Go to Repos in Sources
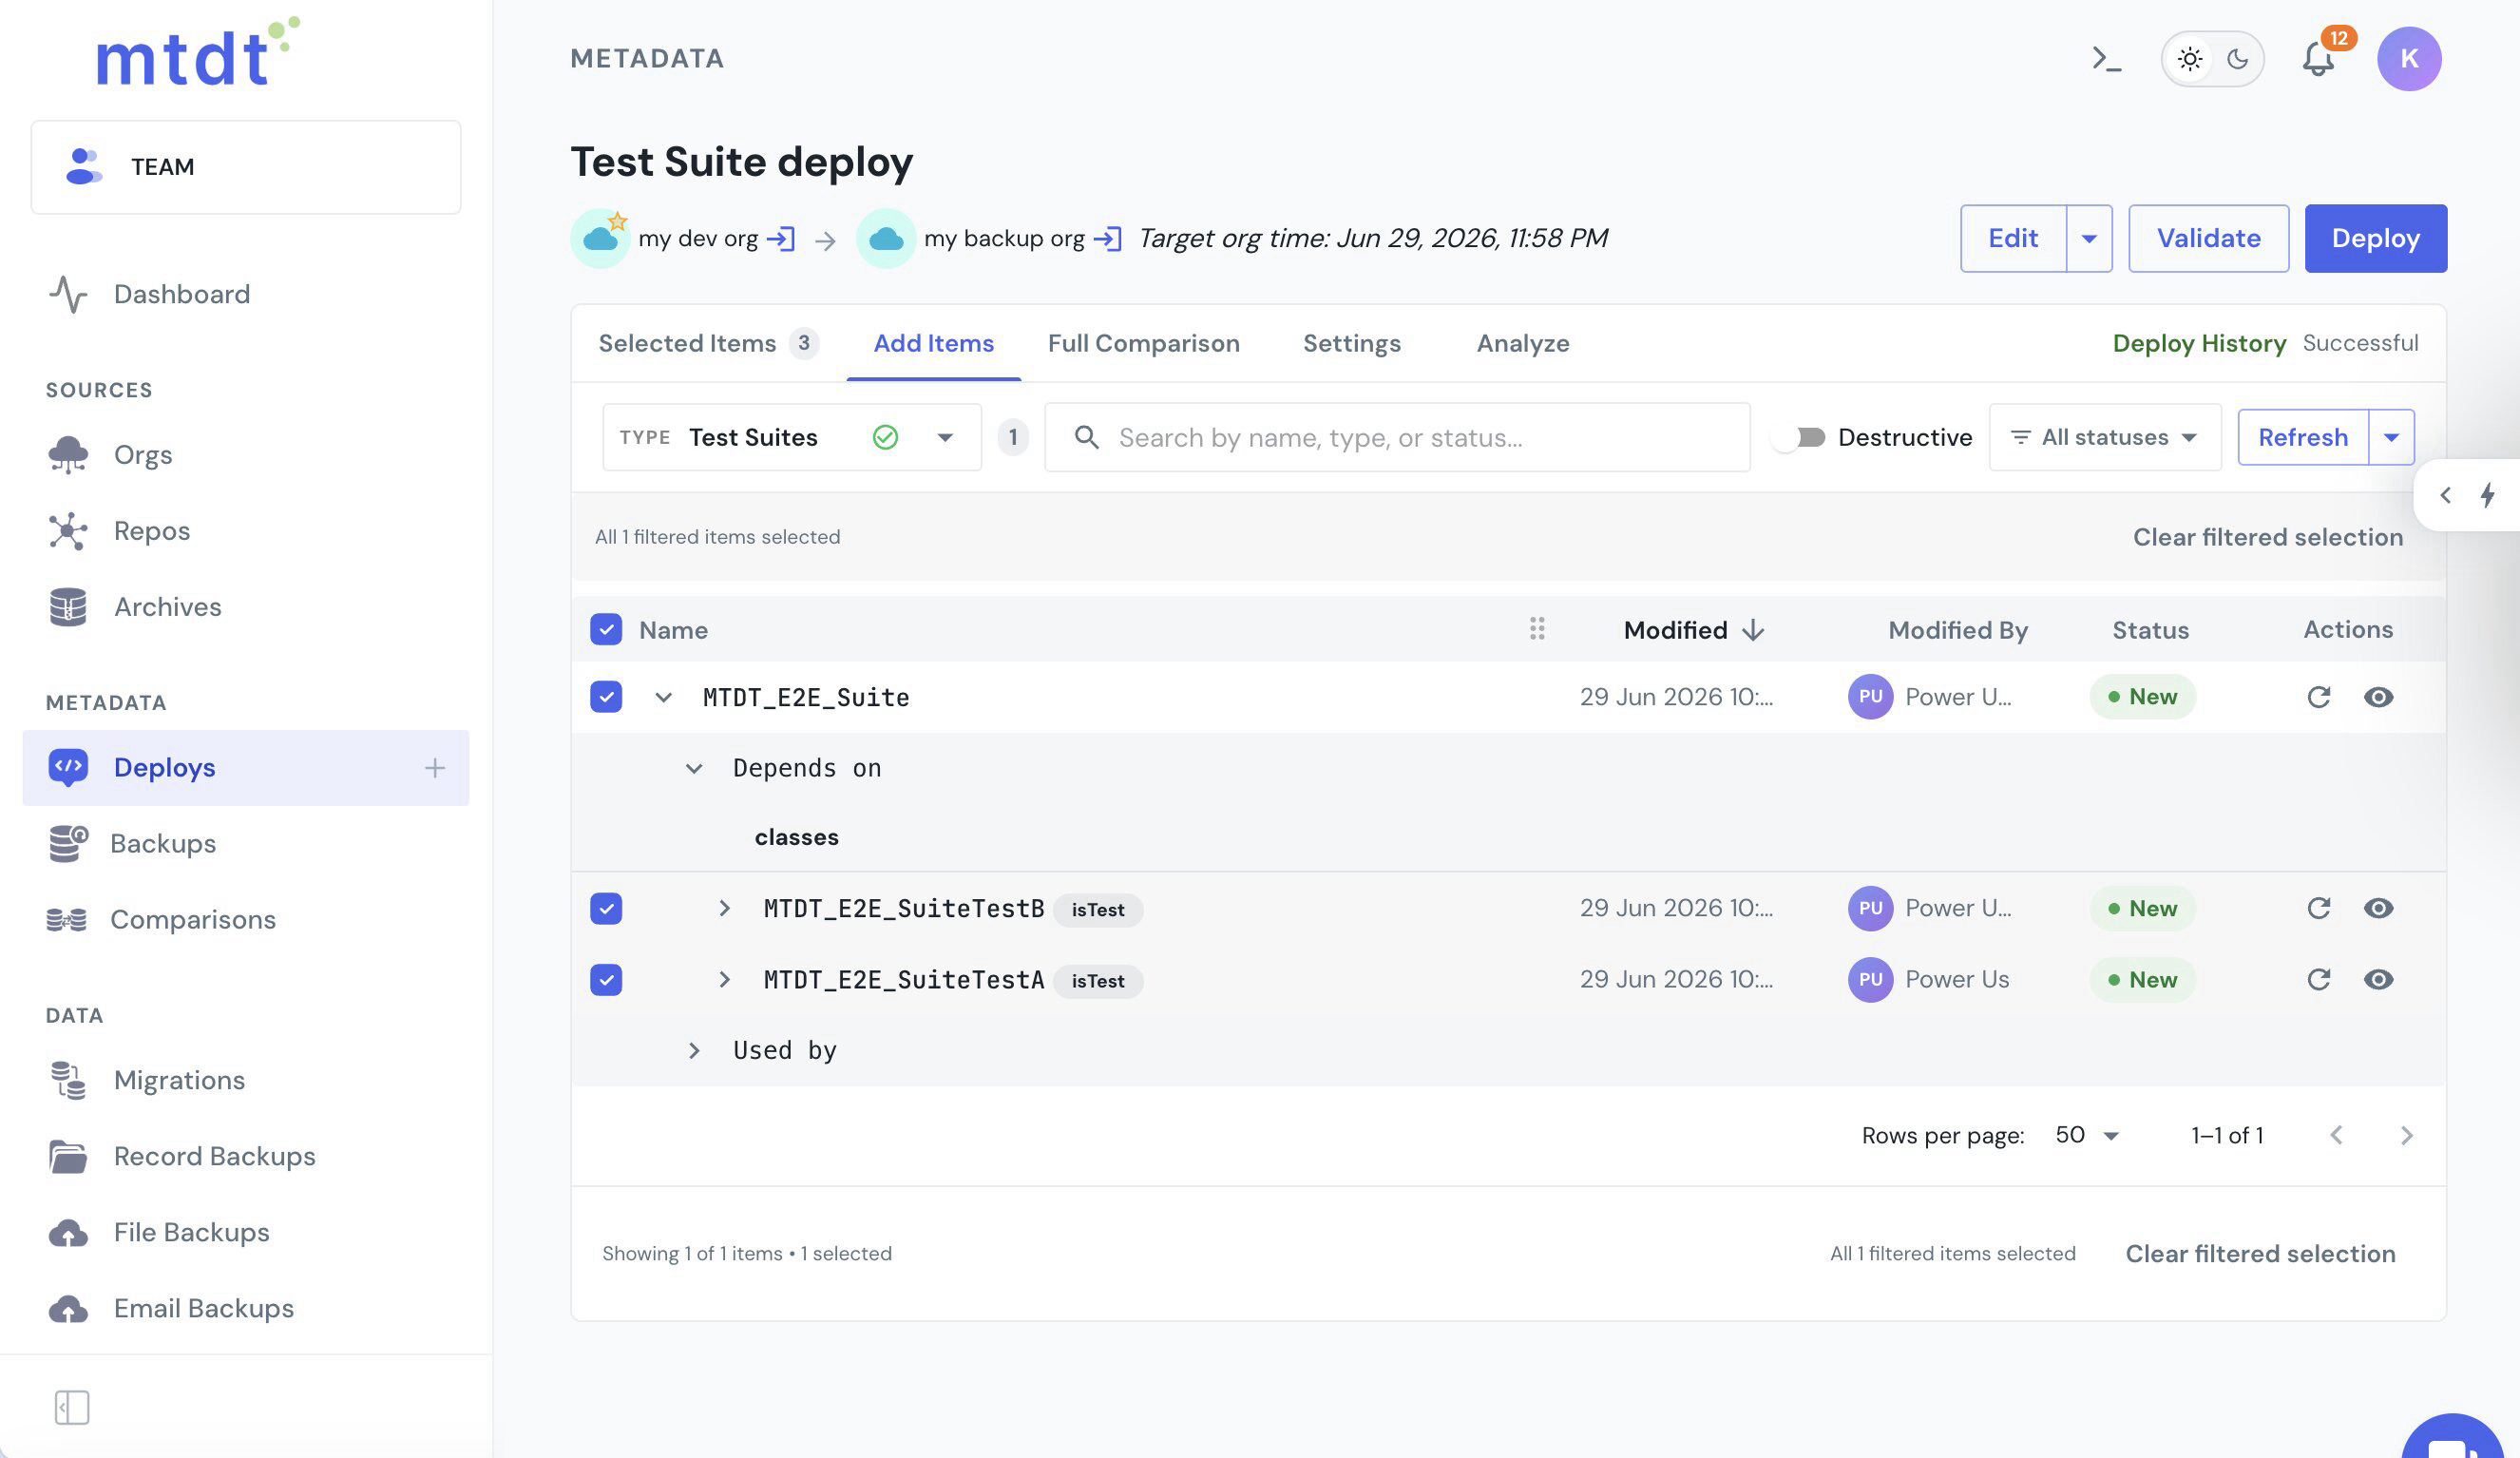2520x1458 pixels. [246, 531]
